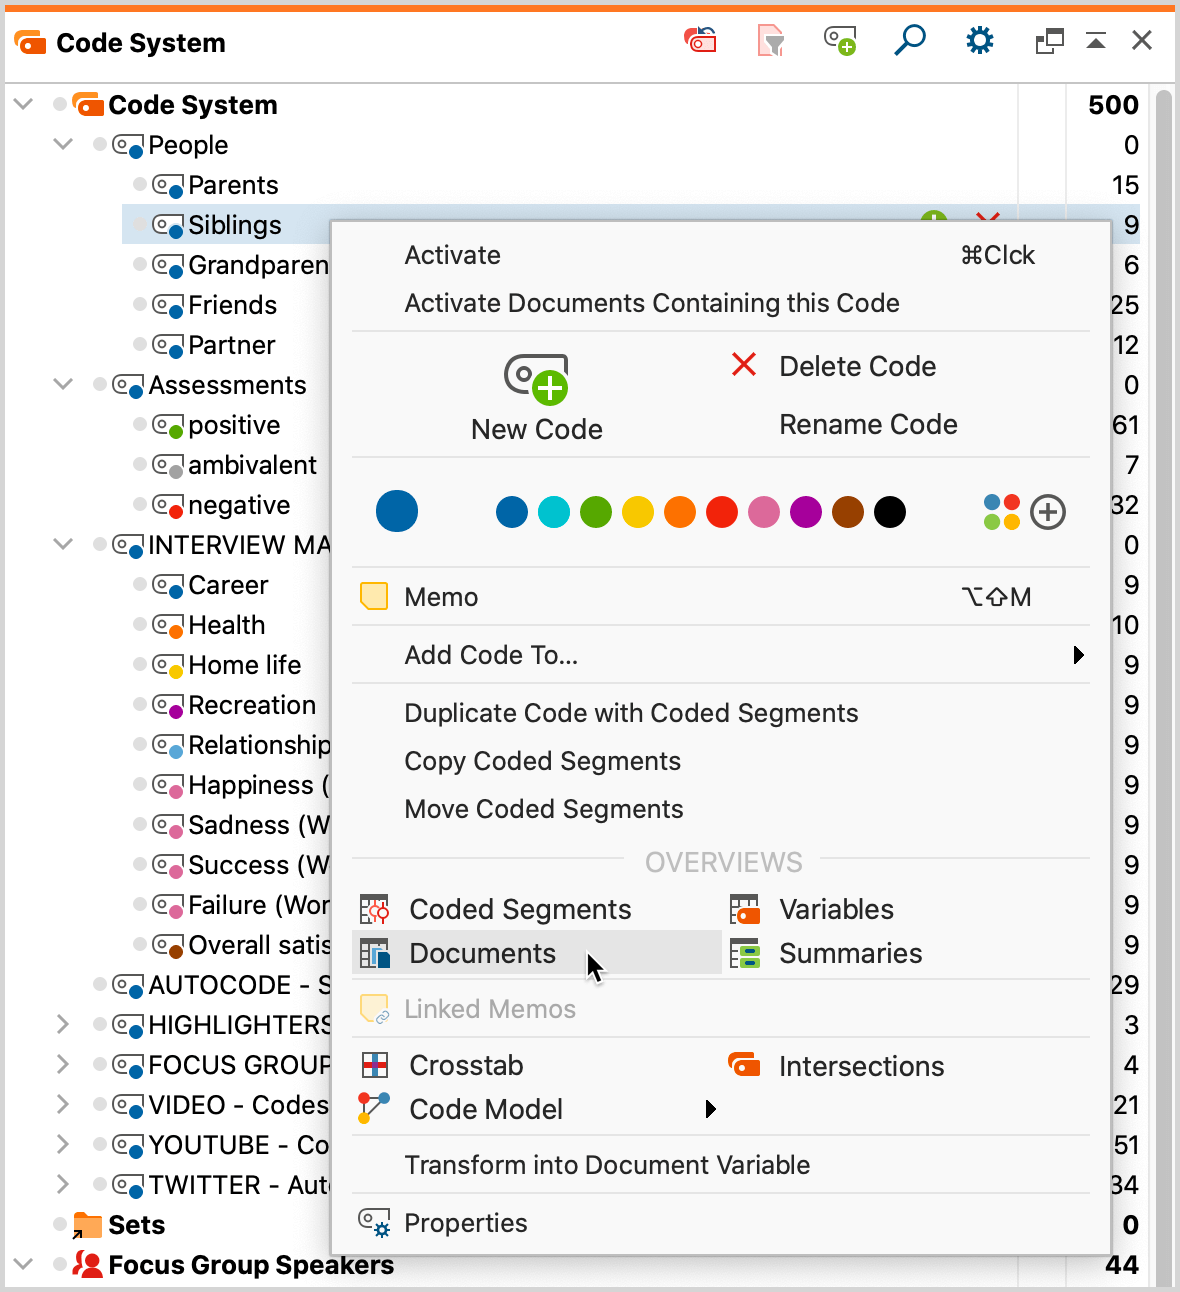
Task: Expand the FOCUS GROUP code branch
Action: click(63, 1064)
